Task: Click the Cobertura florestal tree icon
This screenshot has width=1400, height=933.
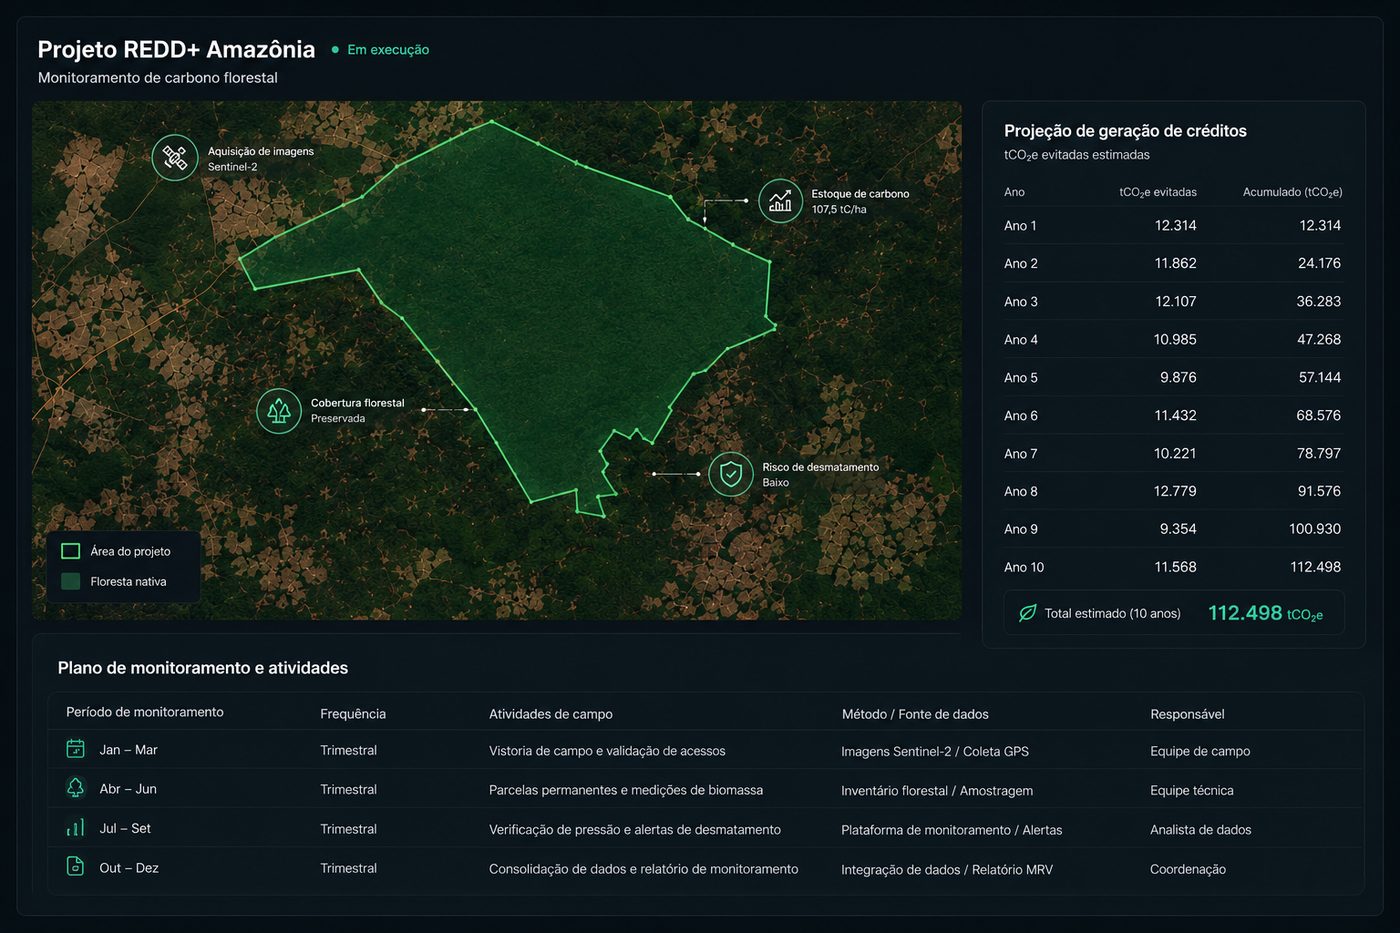Action: 279,411
